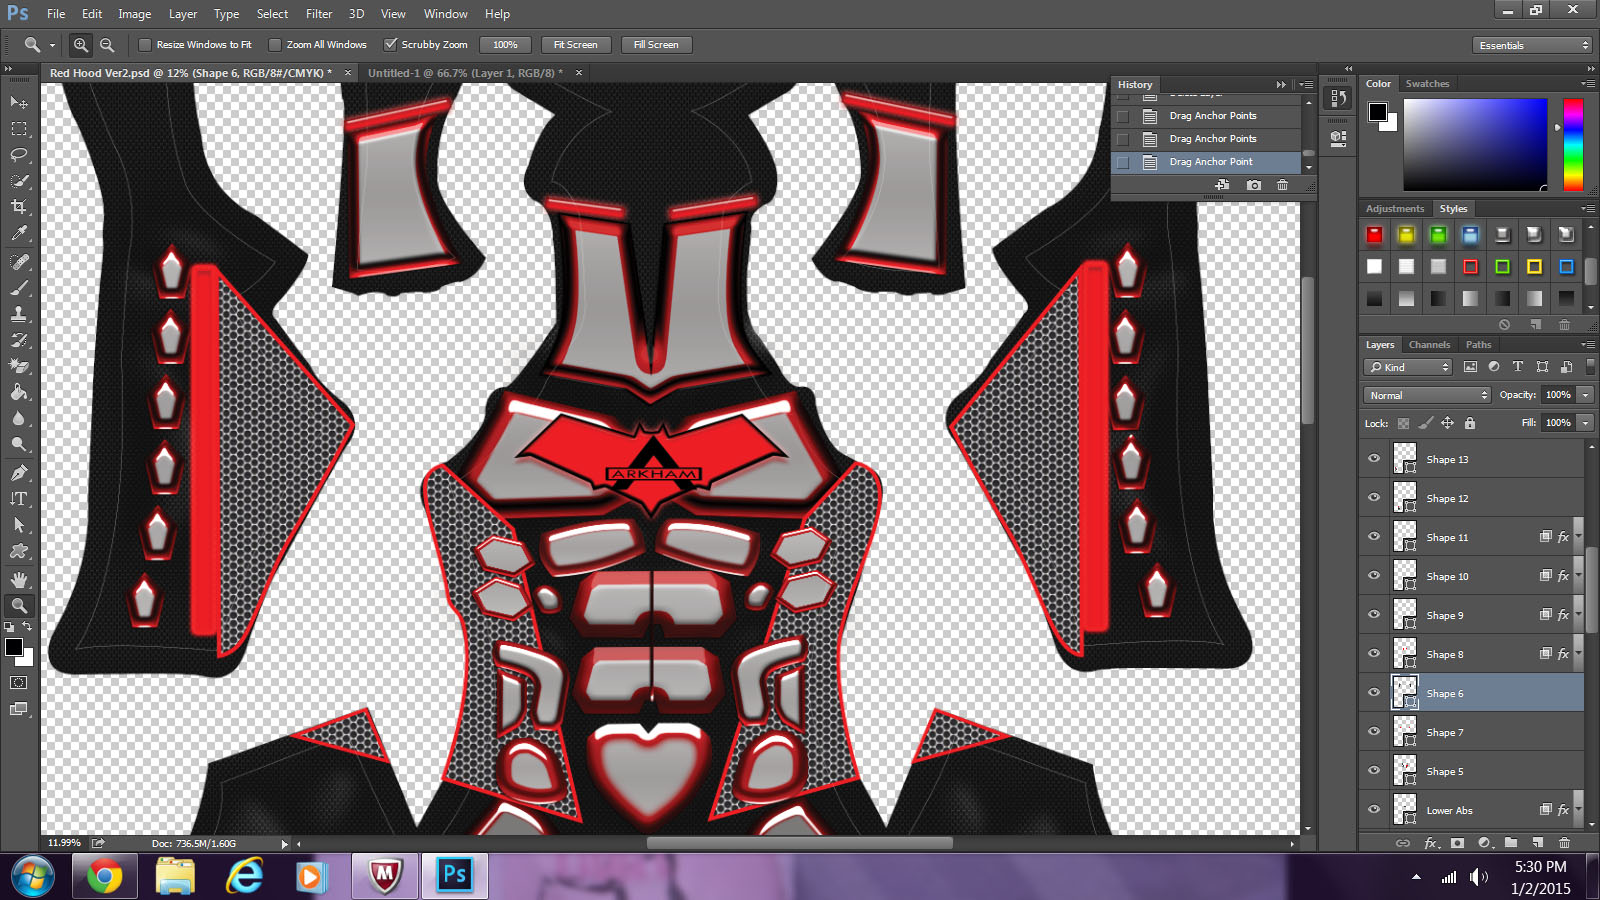Switch to the Swatches tab
The image size is (1600, 900).
1427,84
